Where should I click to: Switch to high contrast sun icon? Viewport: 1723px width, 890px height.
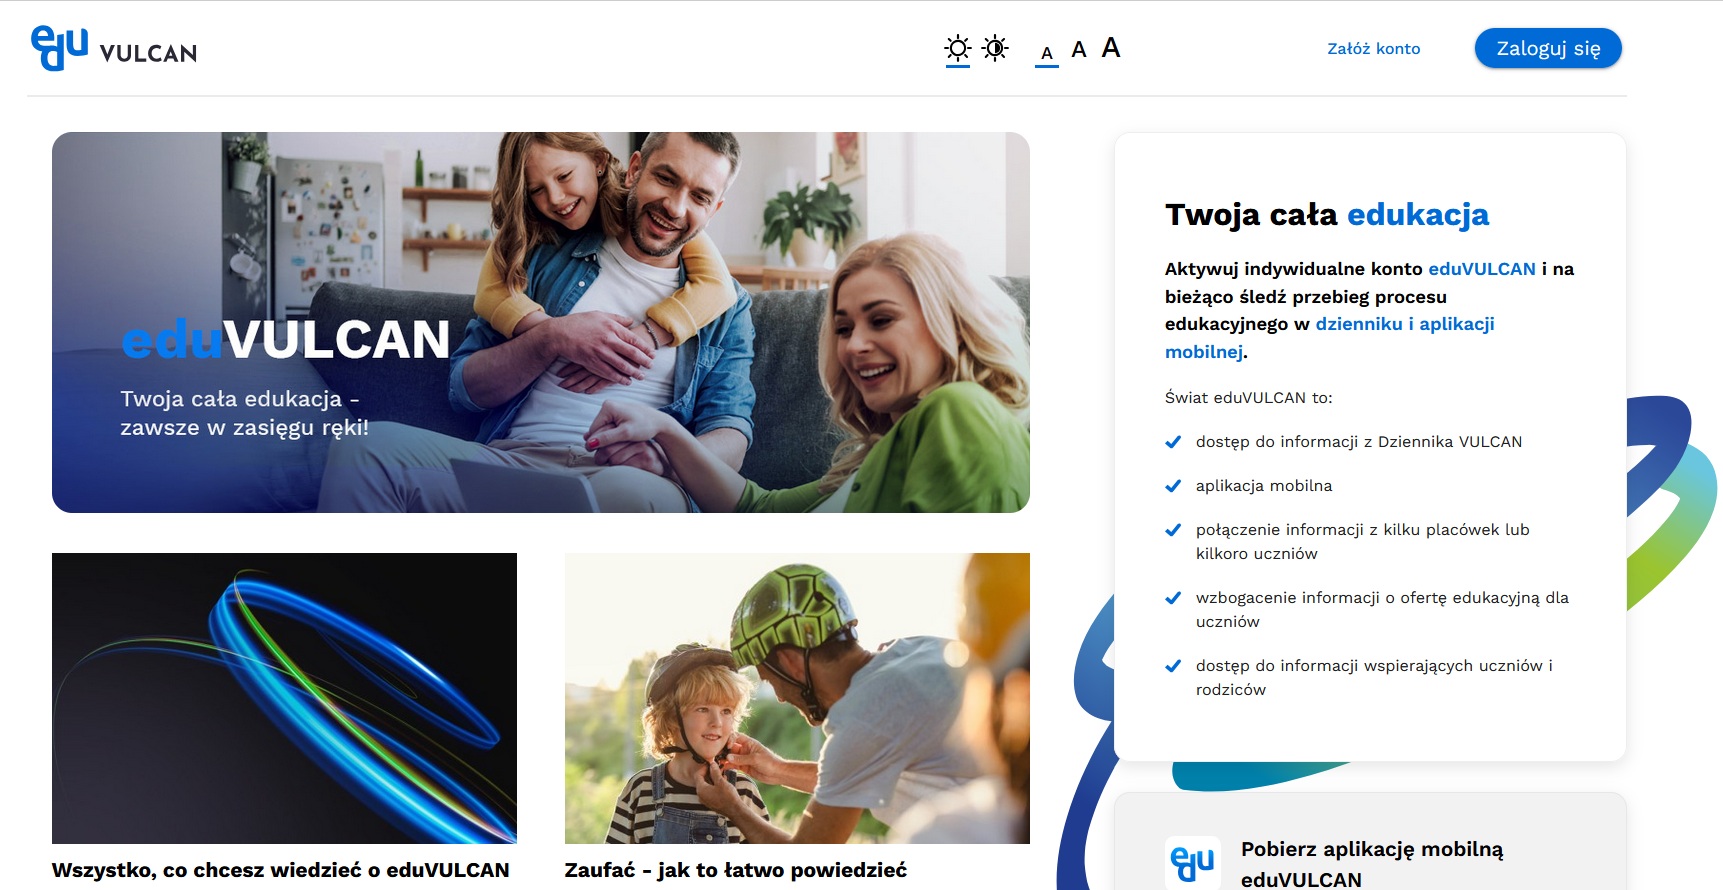pos(995,48)
